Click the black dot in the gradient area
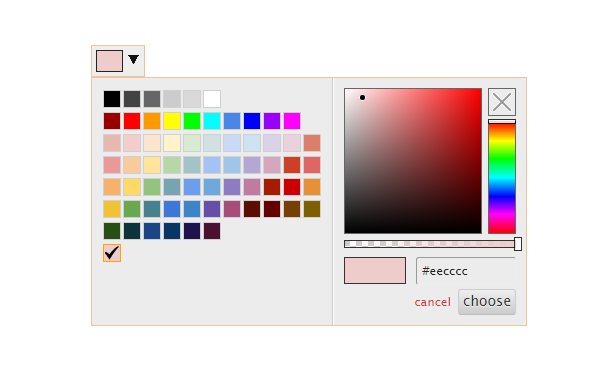The image size is (610, 378). point(362,98)
